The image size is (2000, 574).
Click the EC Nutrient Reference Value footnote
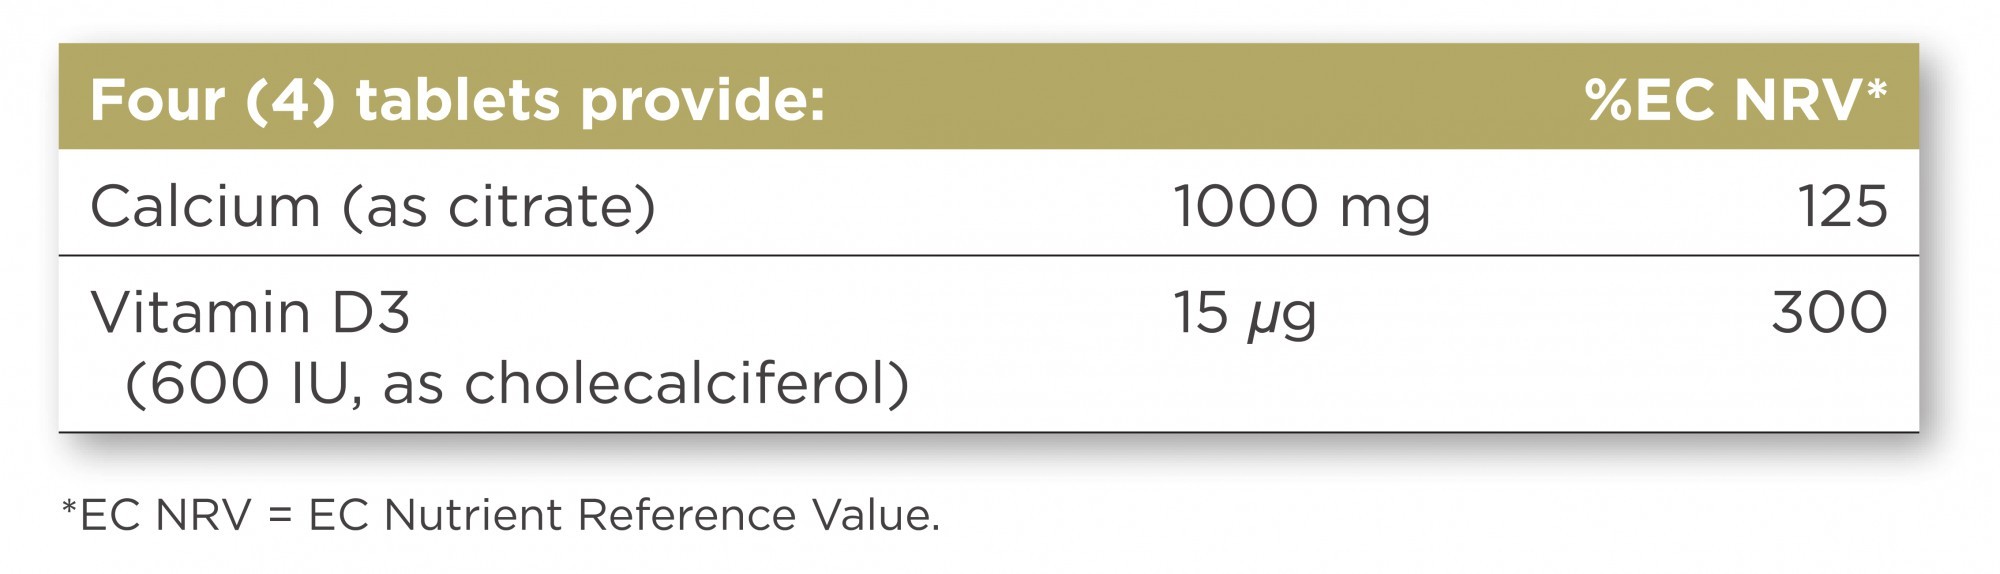click(500, 516)
